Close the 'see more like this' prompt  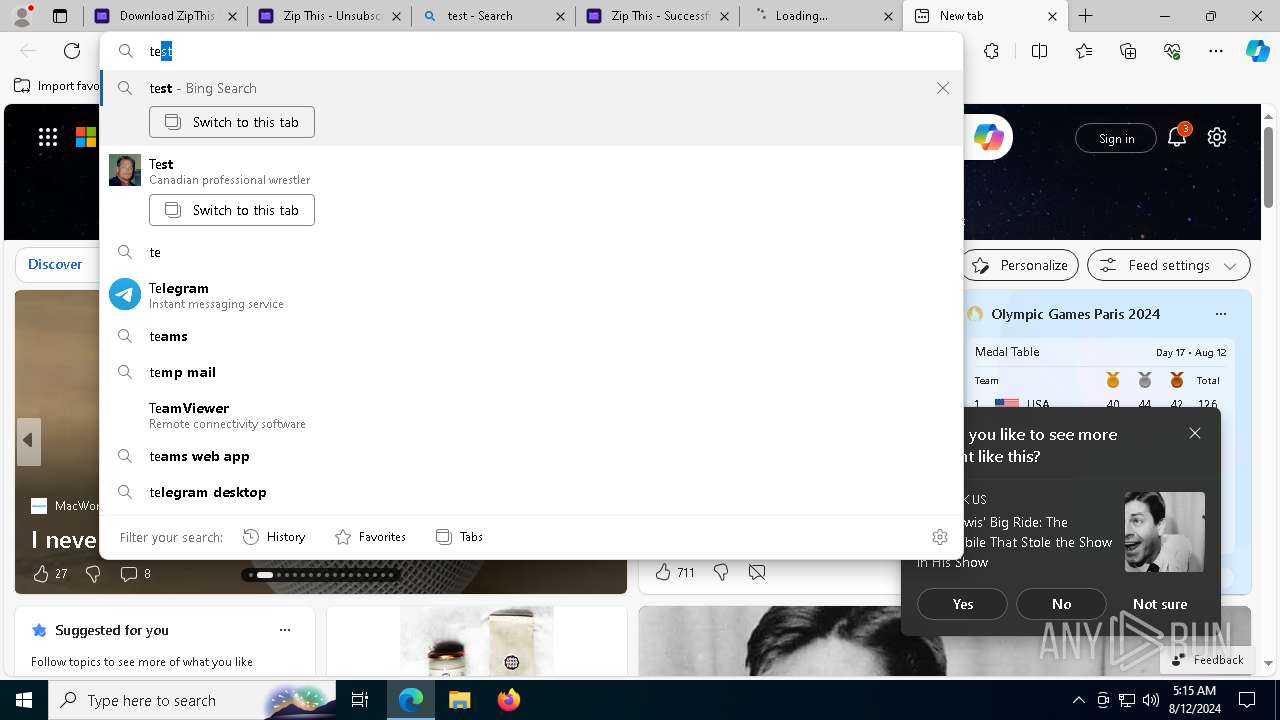[1195, 433]
